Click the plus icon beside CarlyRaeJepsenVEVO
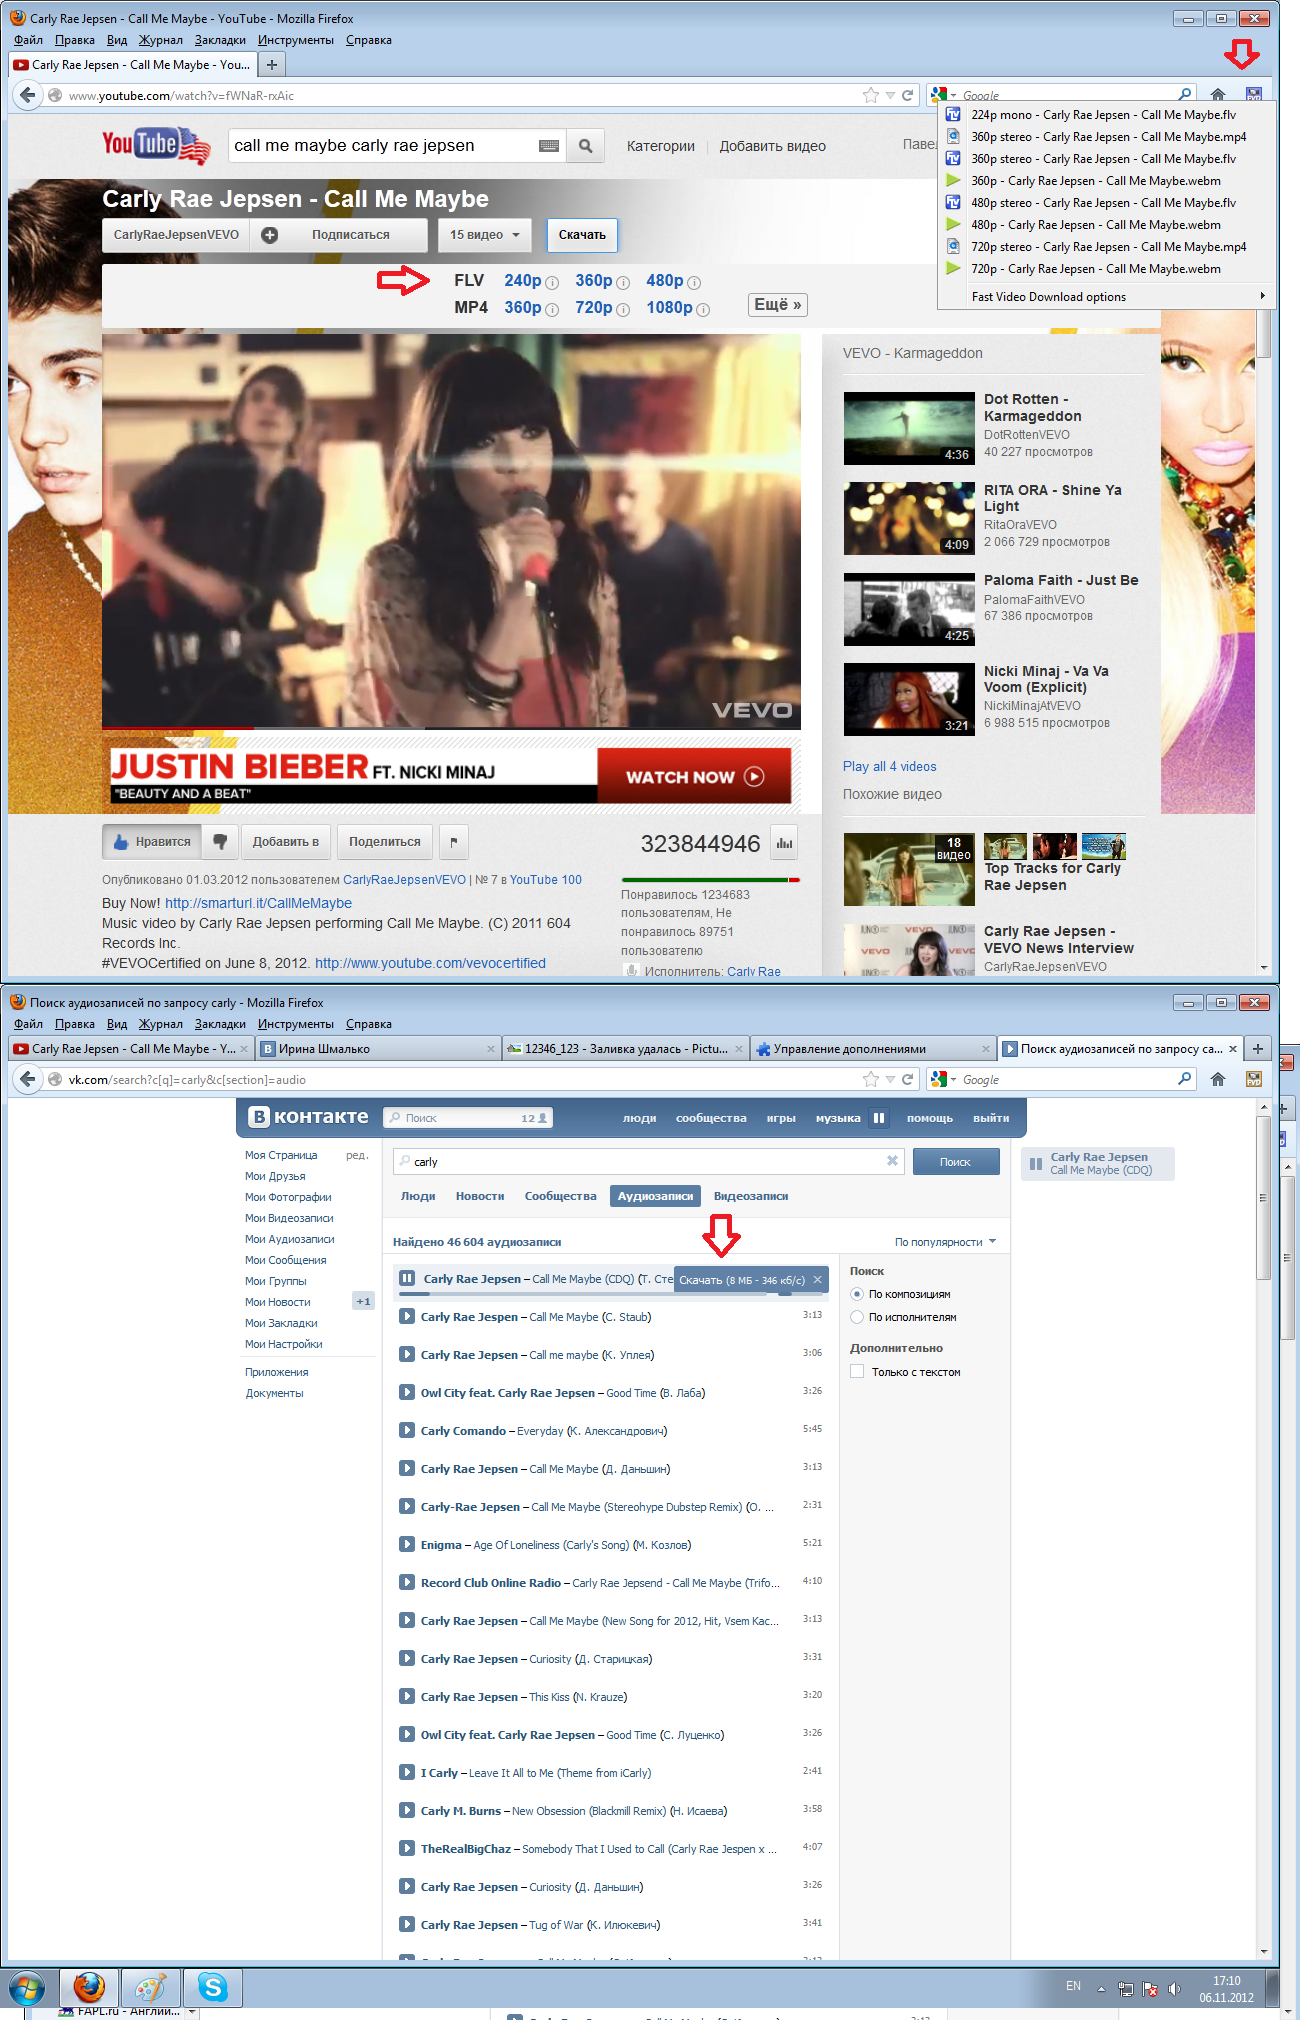This screenshot has height=2020, width=1300. tap(269, 235)
